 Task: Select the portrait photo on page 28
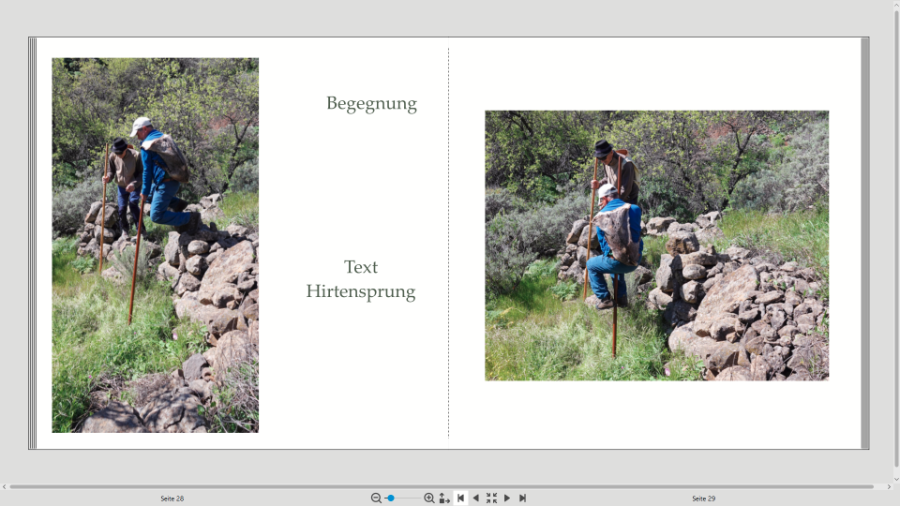[x=155, y=245]
